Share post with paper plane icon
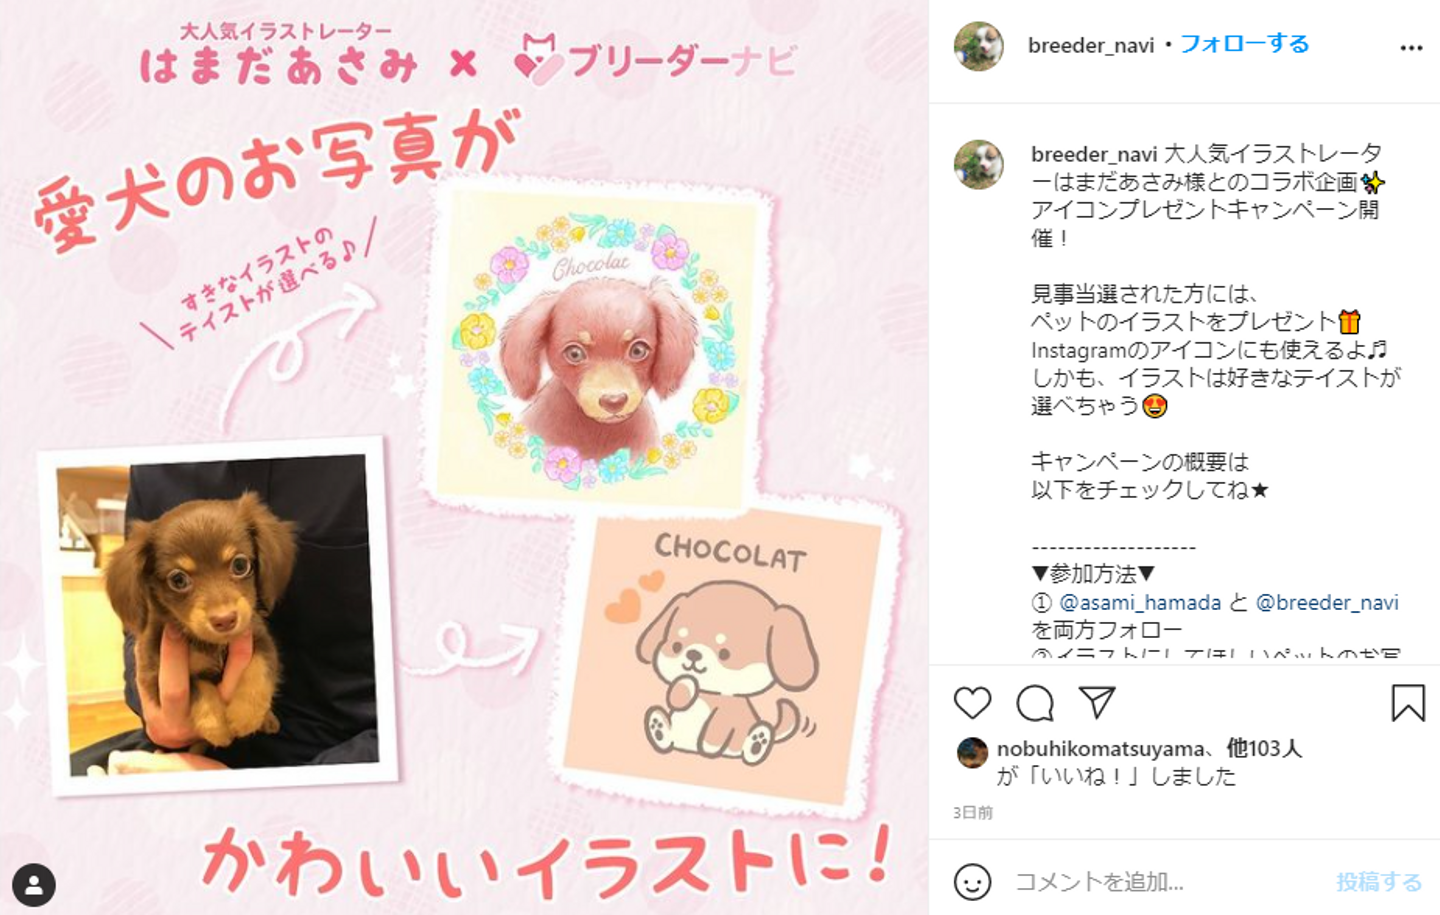1440x915 pixels. [1097, 702]
